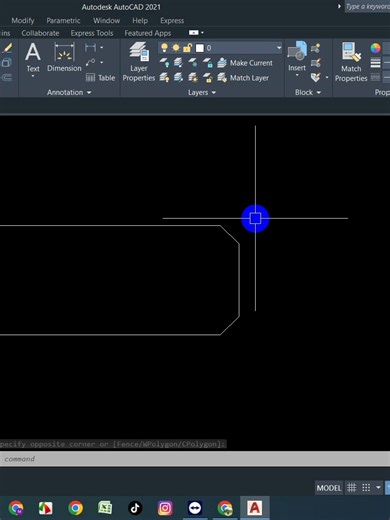Click the Layer Off icon
390x520 pixels.
pos(164,63)
